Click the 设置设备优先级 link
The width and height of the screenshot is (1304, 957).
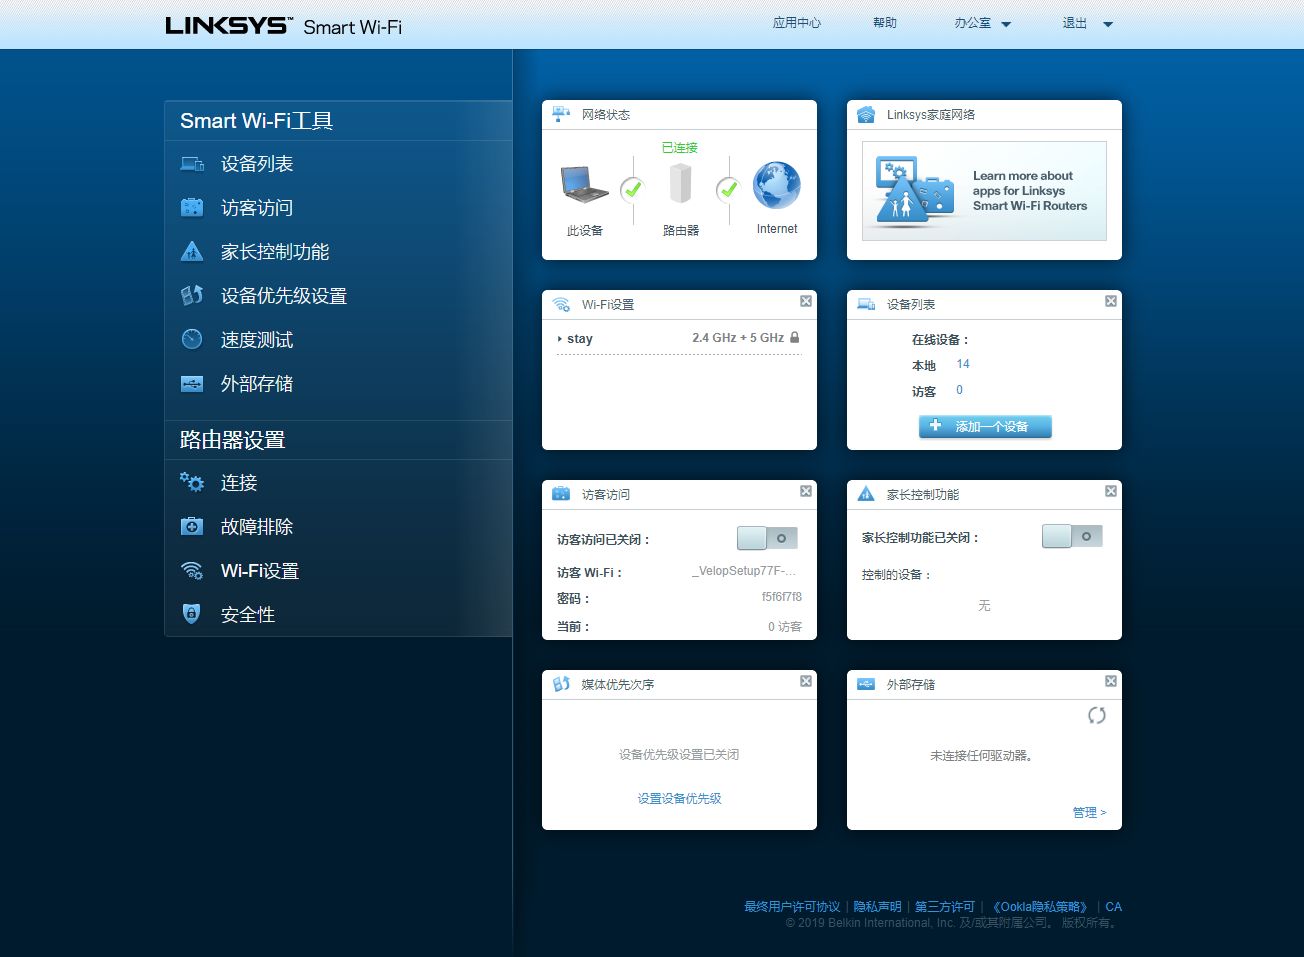tap(680, 798)
